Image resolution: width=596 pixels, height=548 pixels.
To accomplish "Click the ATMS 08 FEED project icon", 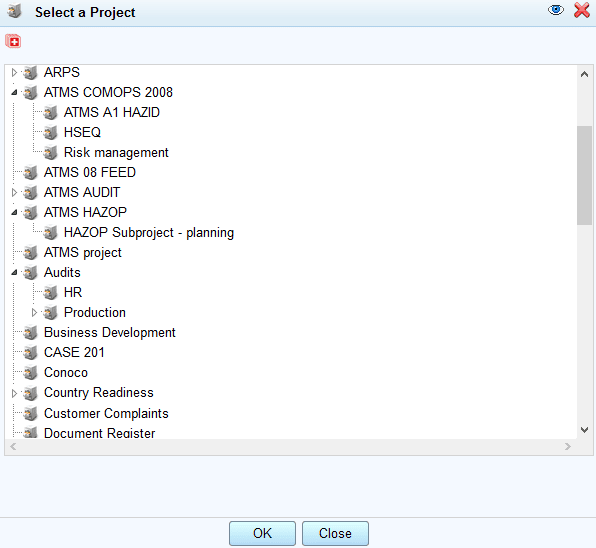I will pos(30,173).
